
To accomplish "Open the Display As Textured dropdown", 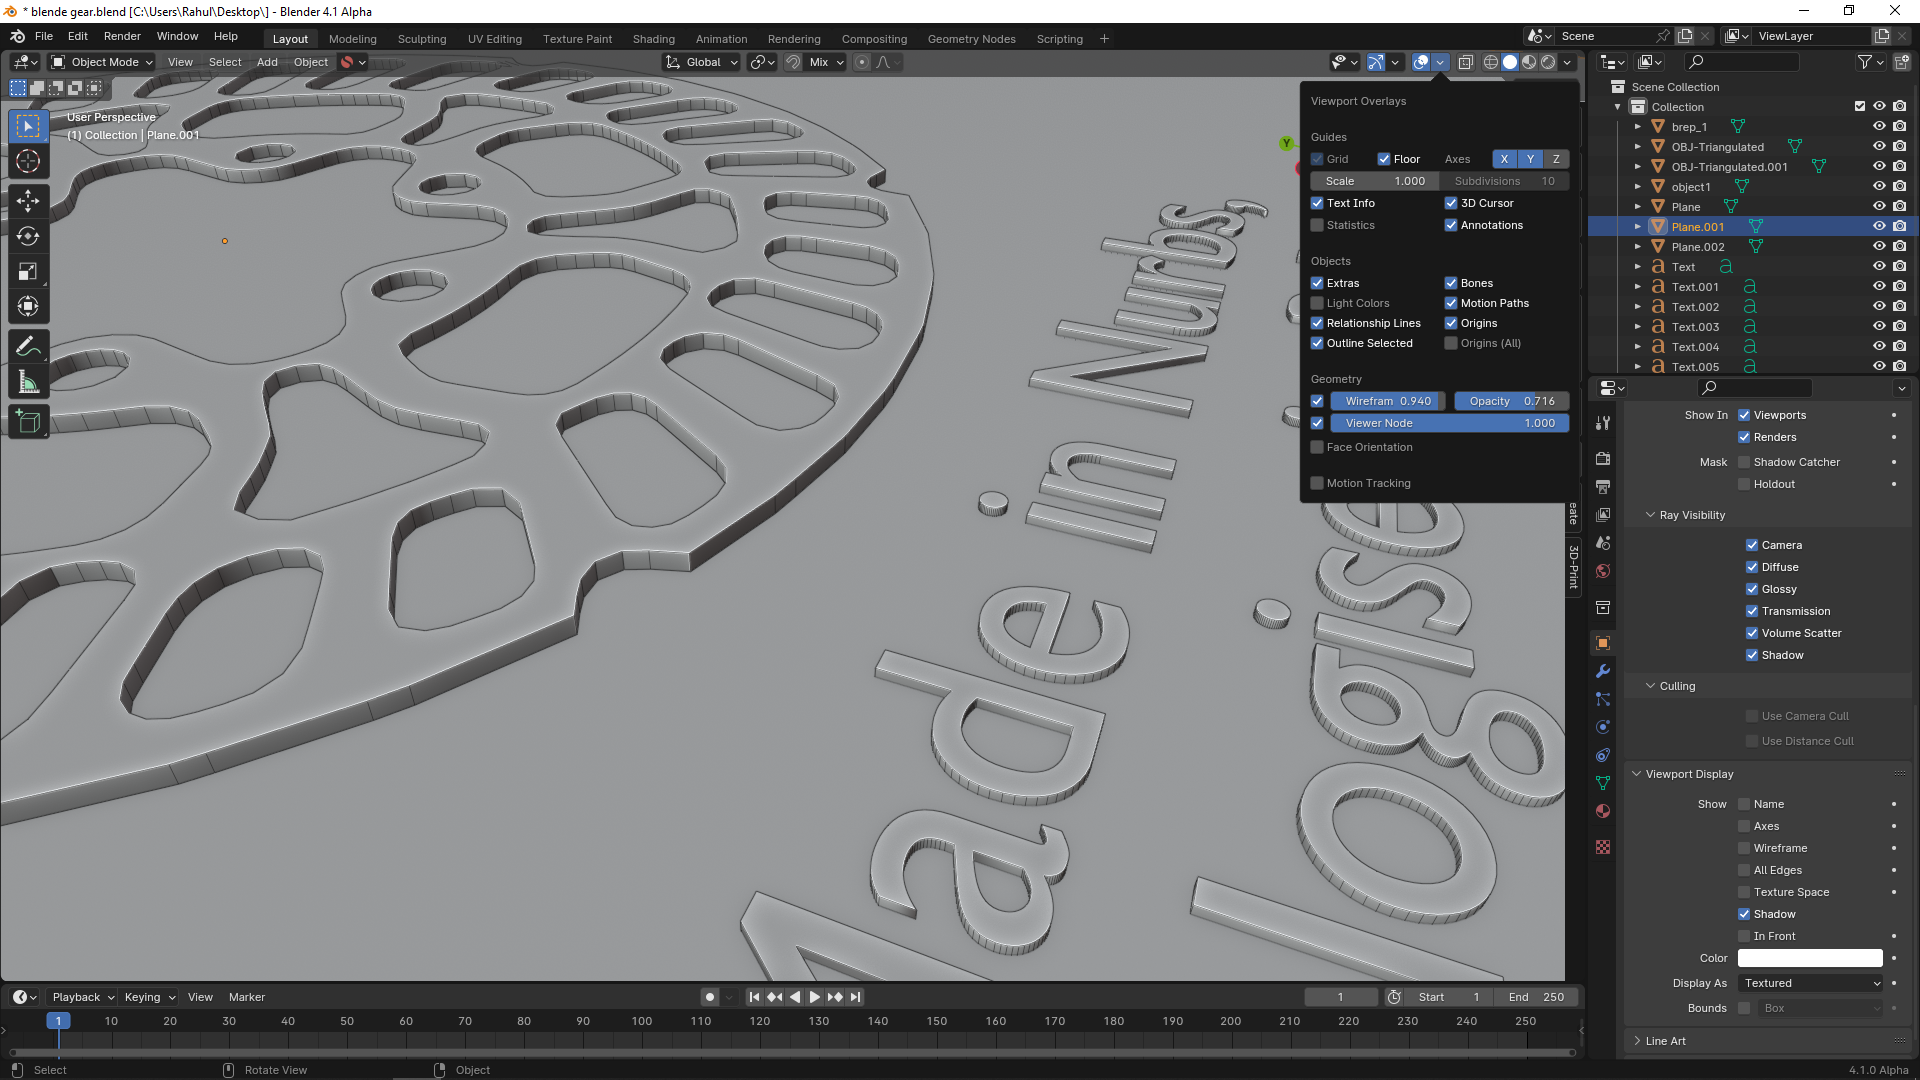I will click(1810, 983).
